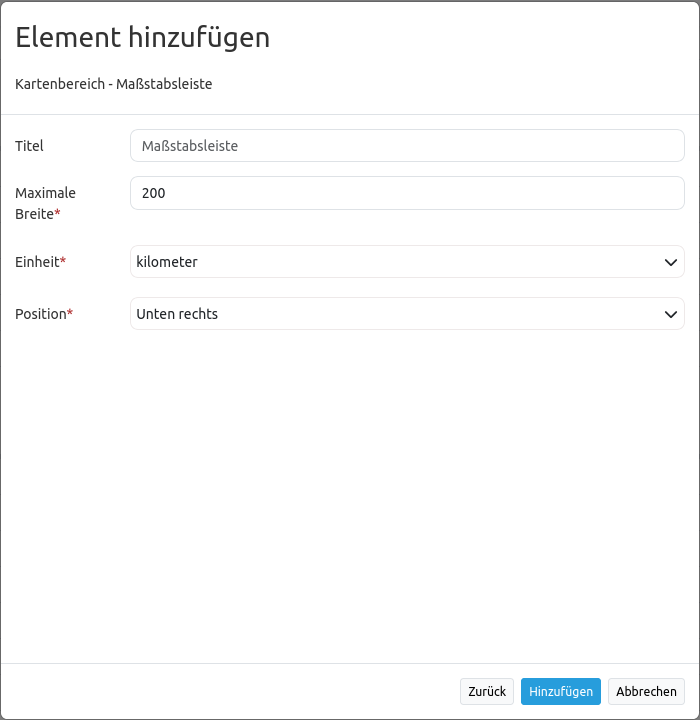The image size is (700, 720).
Task: Click on the value 200 in width field
Action: pos(153,193)
